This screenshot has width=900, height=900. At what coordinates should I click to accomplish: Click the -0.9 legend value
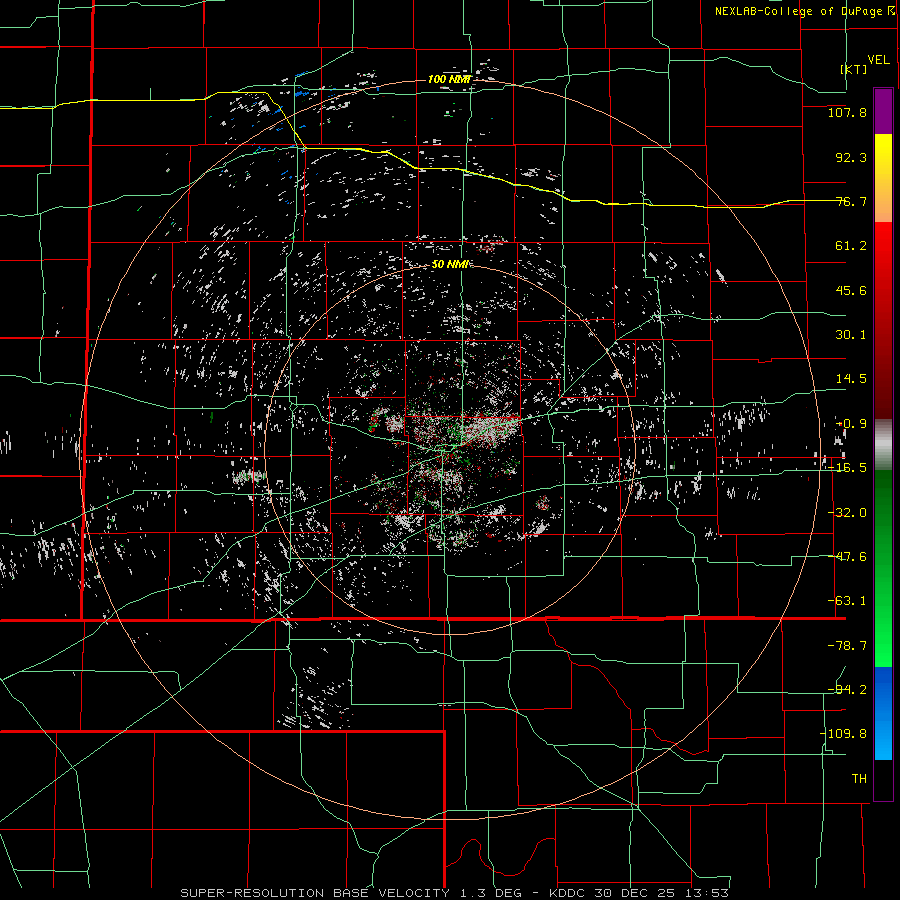pyautogui.click(x=851, y=424)
